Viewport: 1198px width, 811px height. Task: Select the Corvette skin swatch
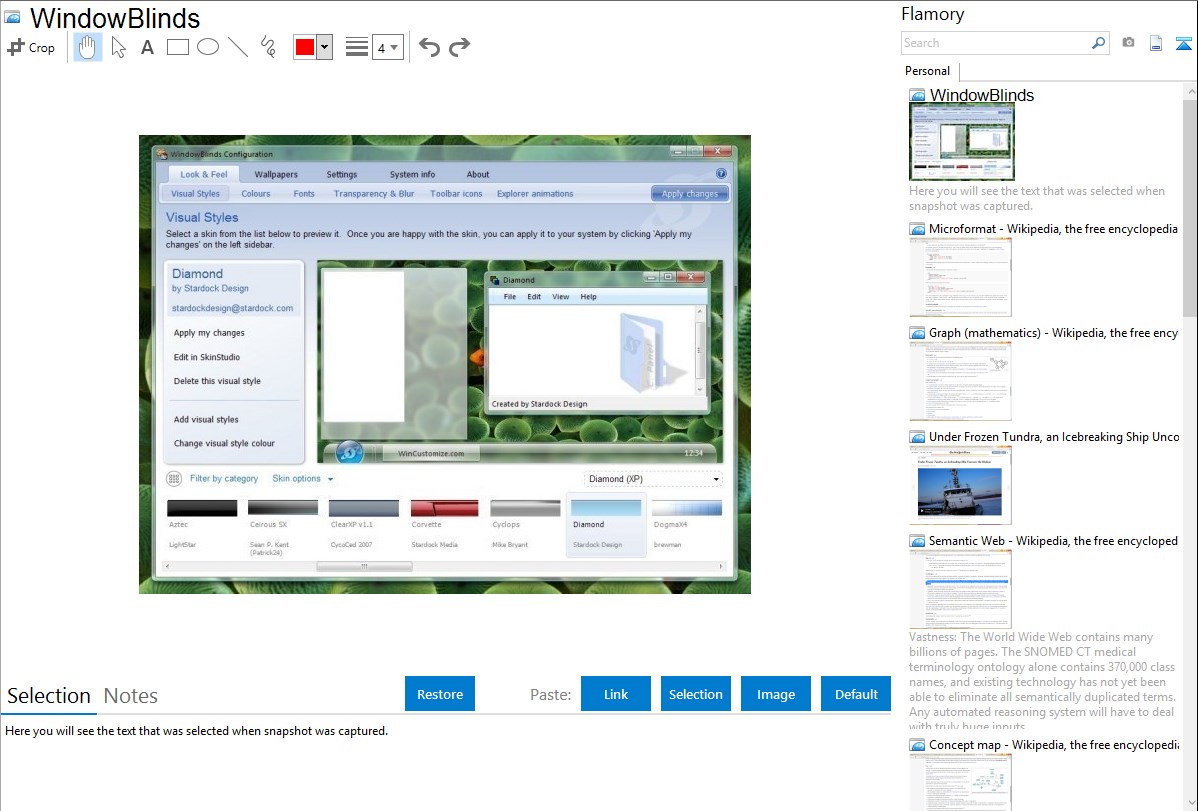[x=444, y=508]
